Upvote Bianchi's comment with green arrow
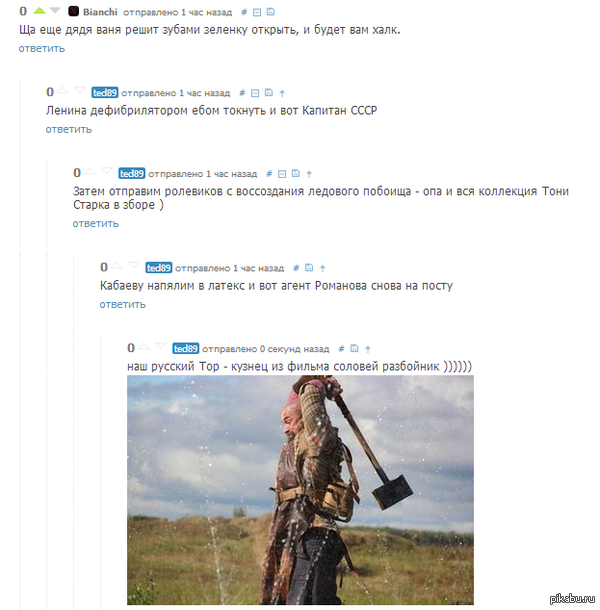Image resolution: width=600 pixels, height=610 pixels. point(39,11)
